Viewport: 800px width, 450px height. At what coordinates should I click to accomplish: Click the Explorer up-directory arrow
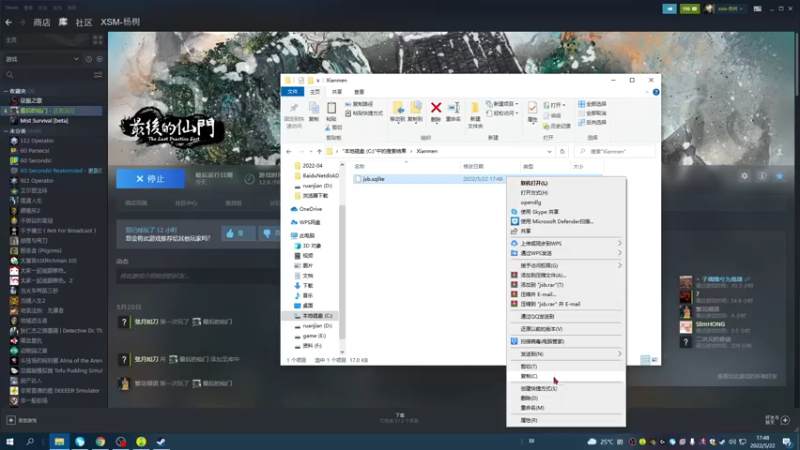tap(319, 152)
